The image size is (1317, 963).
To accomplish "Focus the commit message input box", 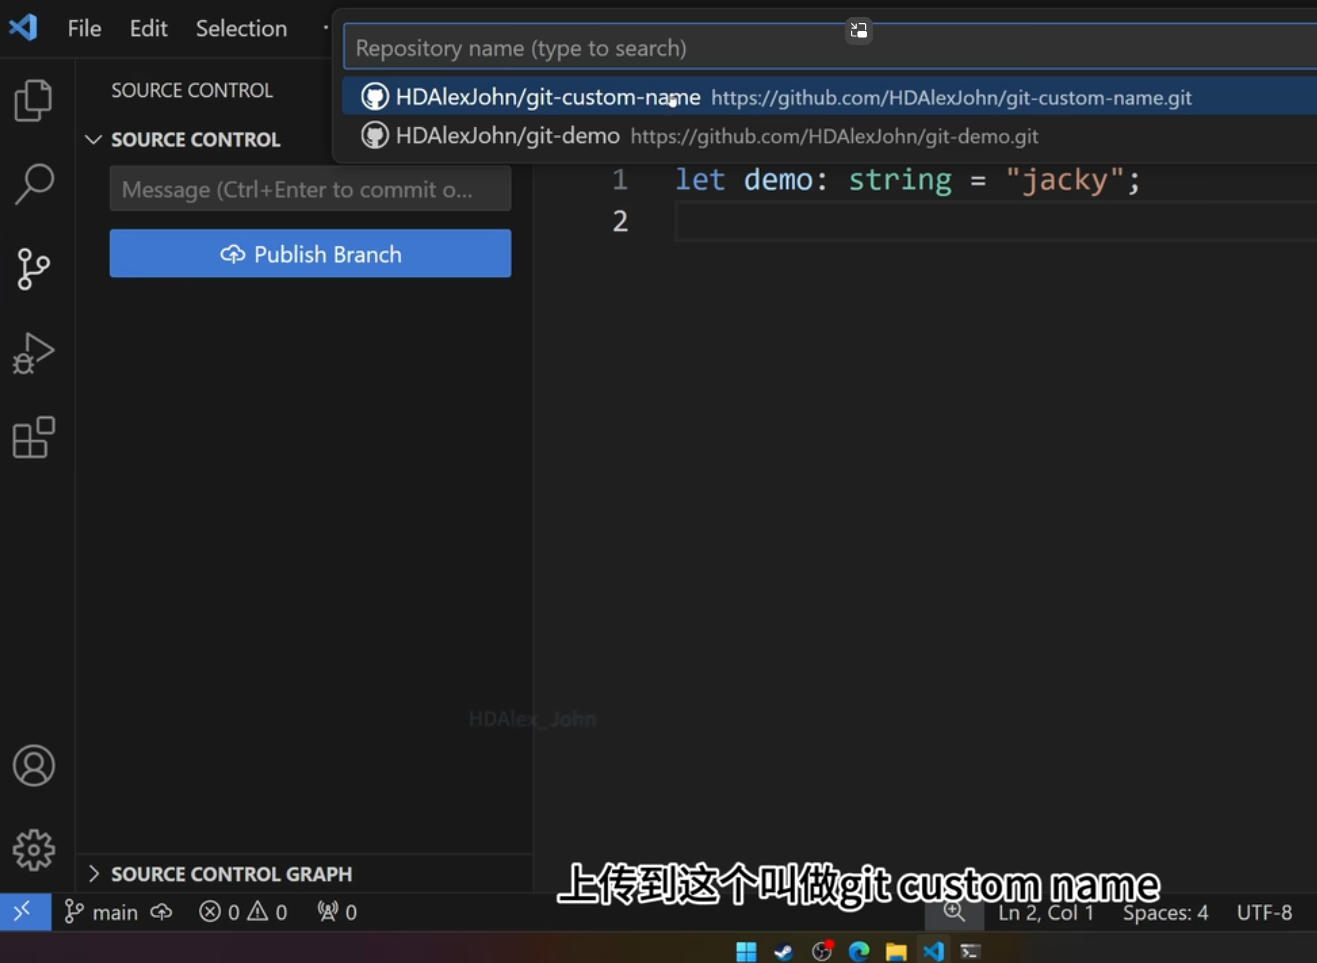I will coord(310,189).
